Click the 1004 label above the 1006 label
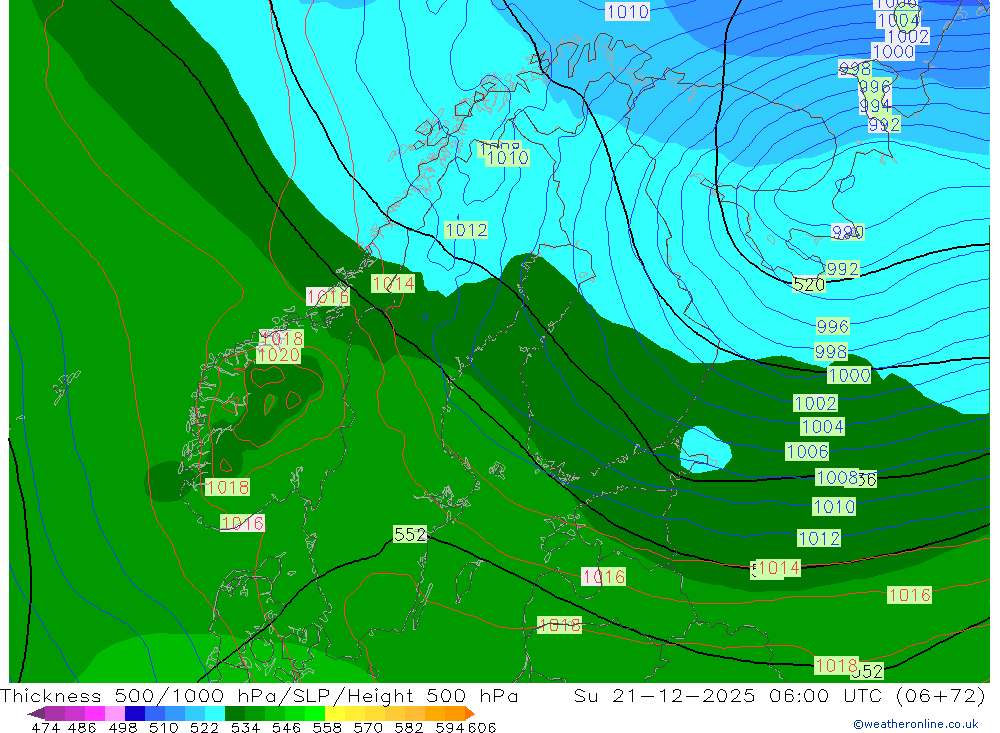1000x733 pixels. pyautogui.click(x=823, y=426)
